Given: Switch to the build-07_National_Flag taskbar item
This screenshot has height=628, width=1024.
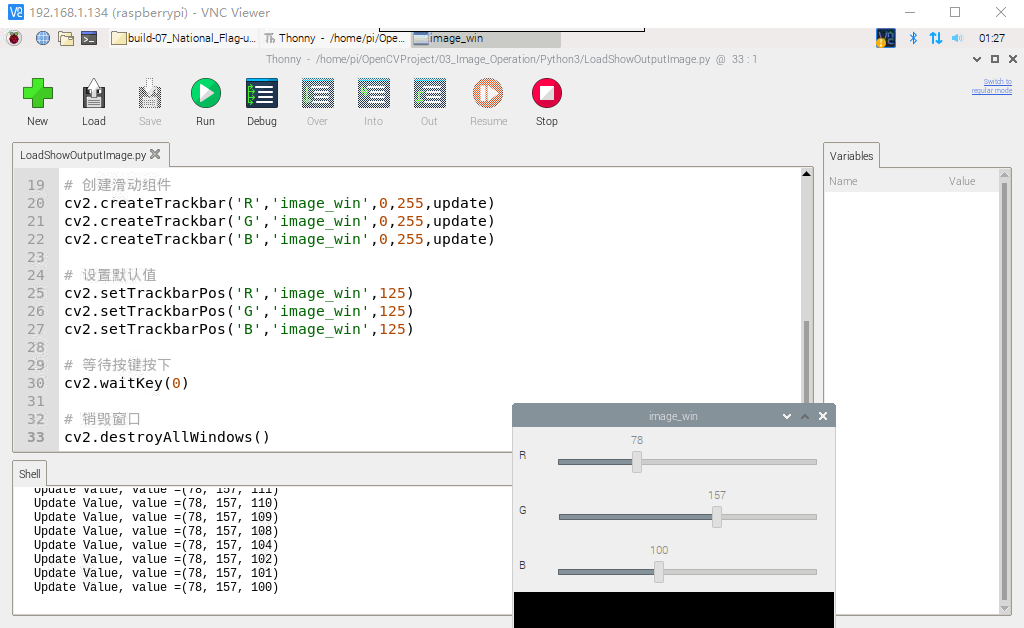Looking at the screenshot, I should (184, 39).
